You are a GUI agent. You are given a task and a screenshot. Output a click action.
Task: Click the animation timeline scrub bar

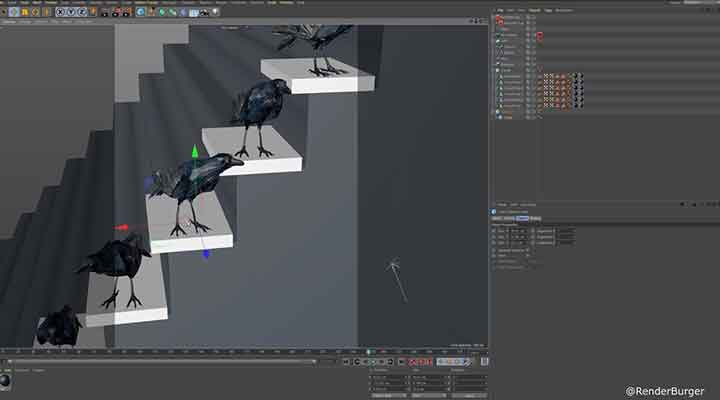[180, 352]
